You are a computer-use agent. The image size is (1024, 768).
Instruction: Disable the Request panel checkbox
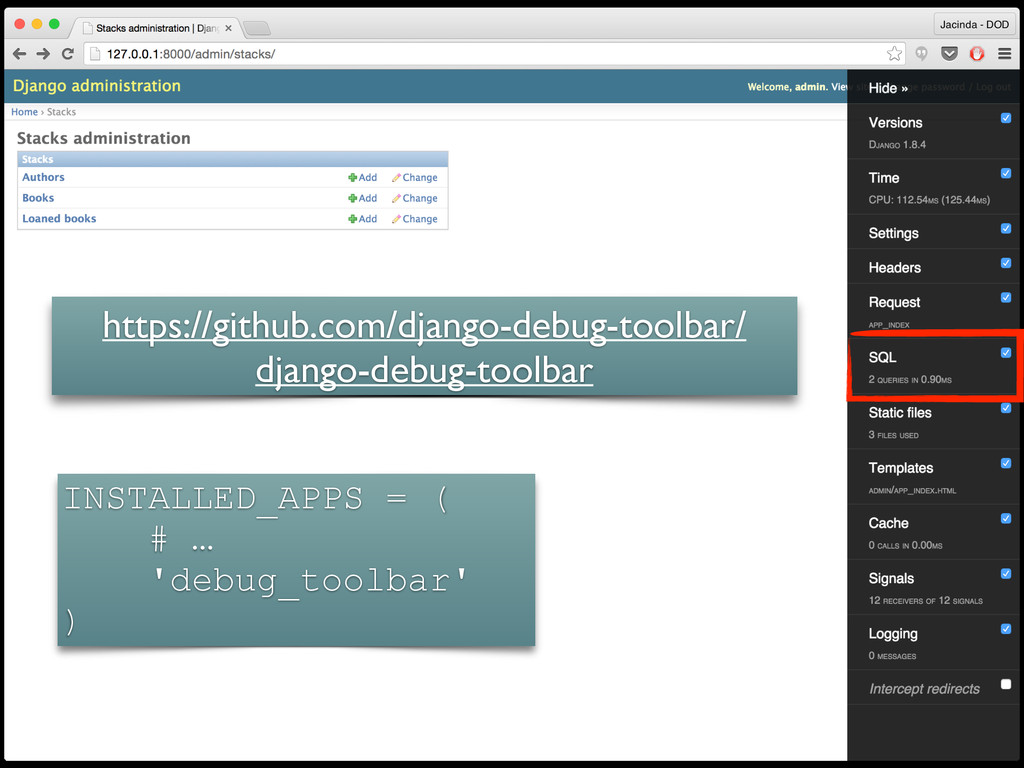[x=1006, y=298]
